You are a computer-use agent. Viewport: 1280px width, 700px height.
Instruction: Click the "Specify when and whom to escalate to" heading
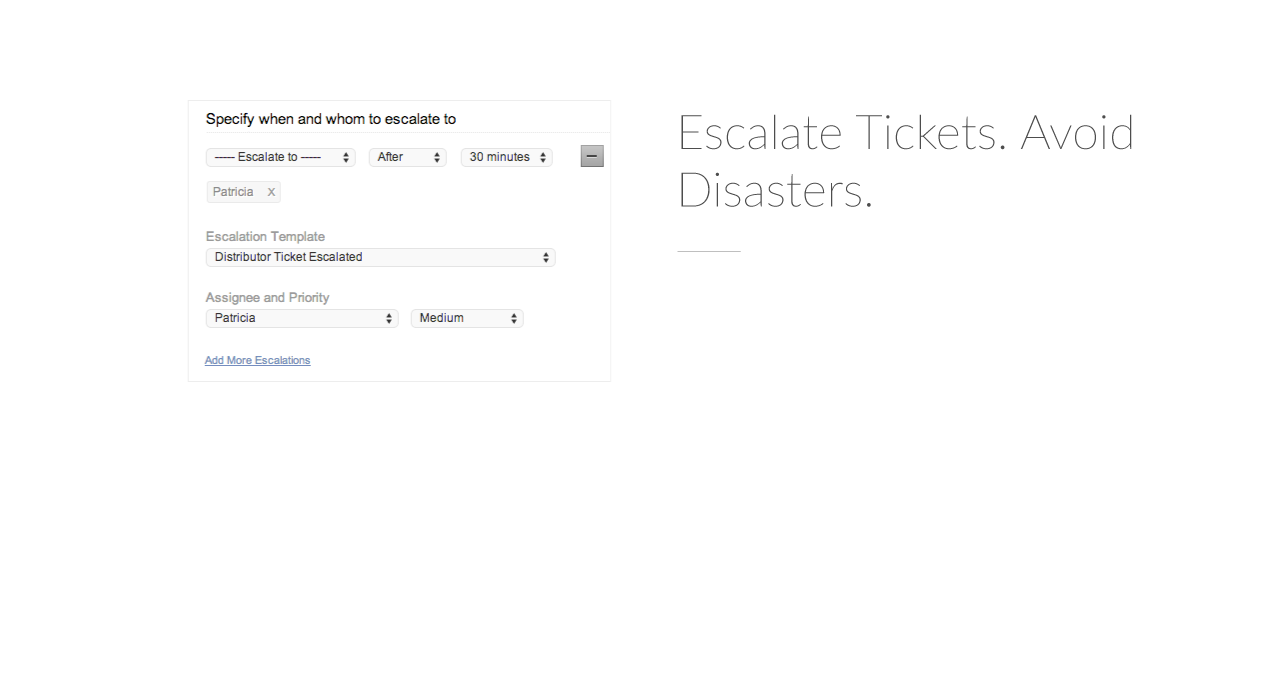(x=331, y=119)
